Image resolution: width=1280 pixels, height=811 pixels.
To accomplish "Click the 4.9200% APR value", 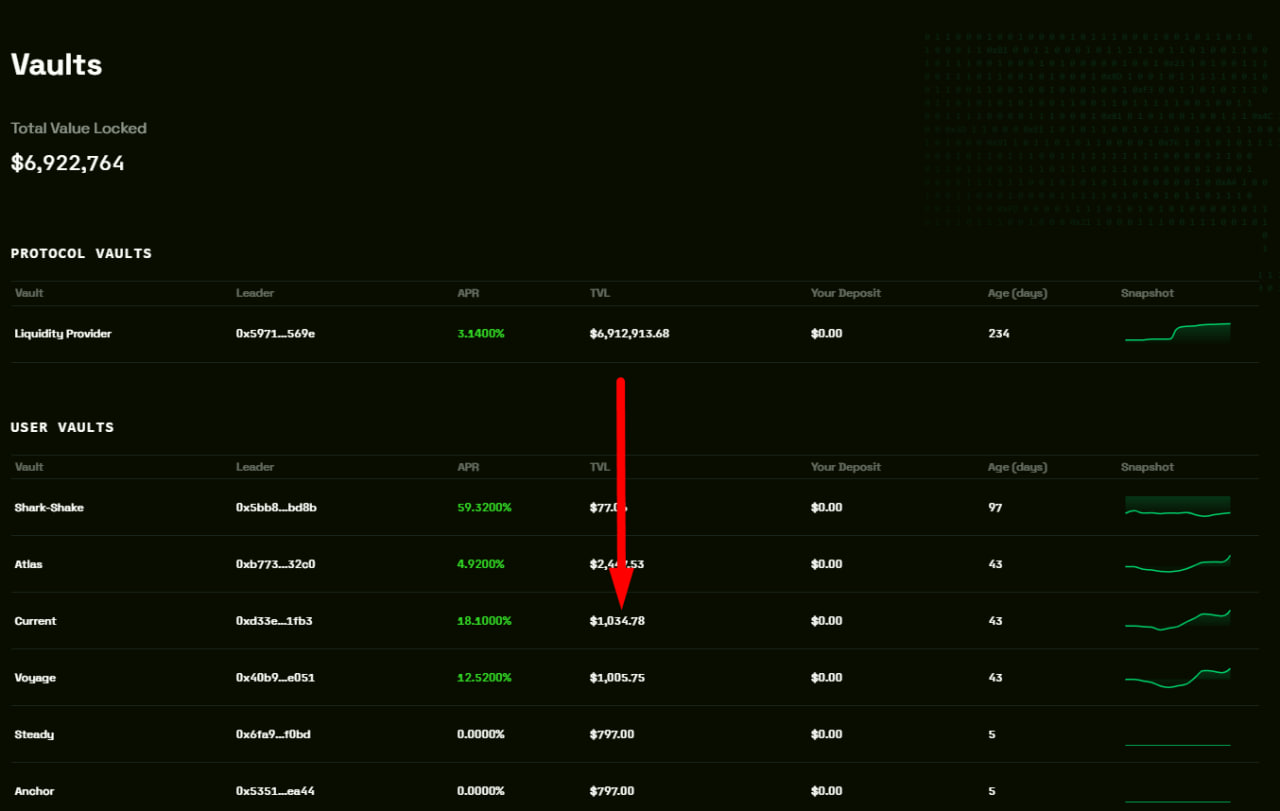I will tap(481, 565).
